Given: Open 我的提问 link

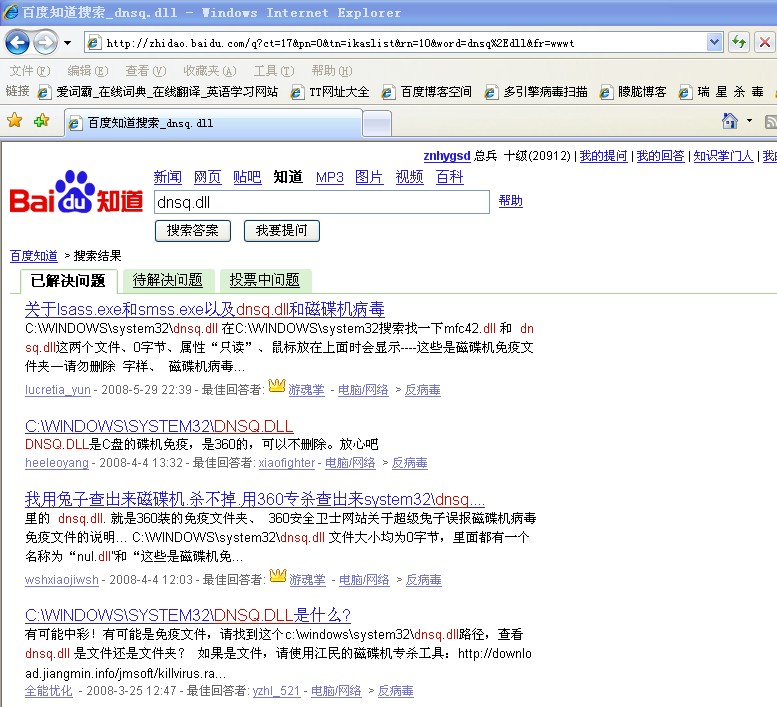Looking at the screenshot, I should tap(603, 156).
